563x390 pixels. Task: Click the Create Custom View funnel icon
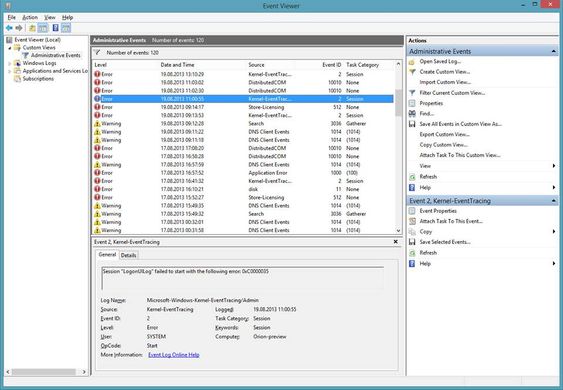click(x=412, y=72)
